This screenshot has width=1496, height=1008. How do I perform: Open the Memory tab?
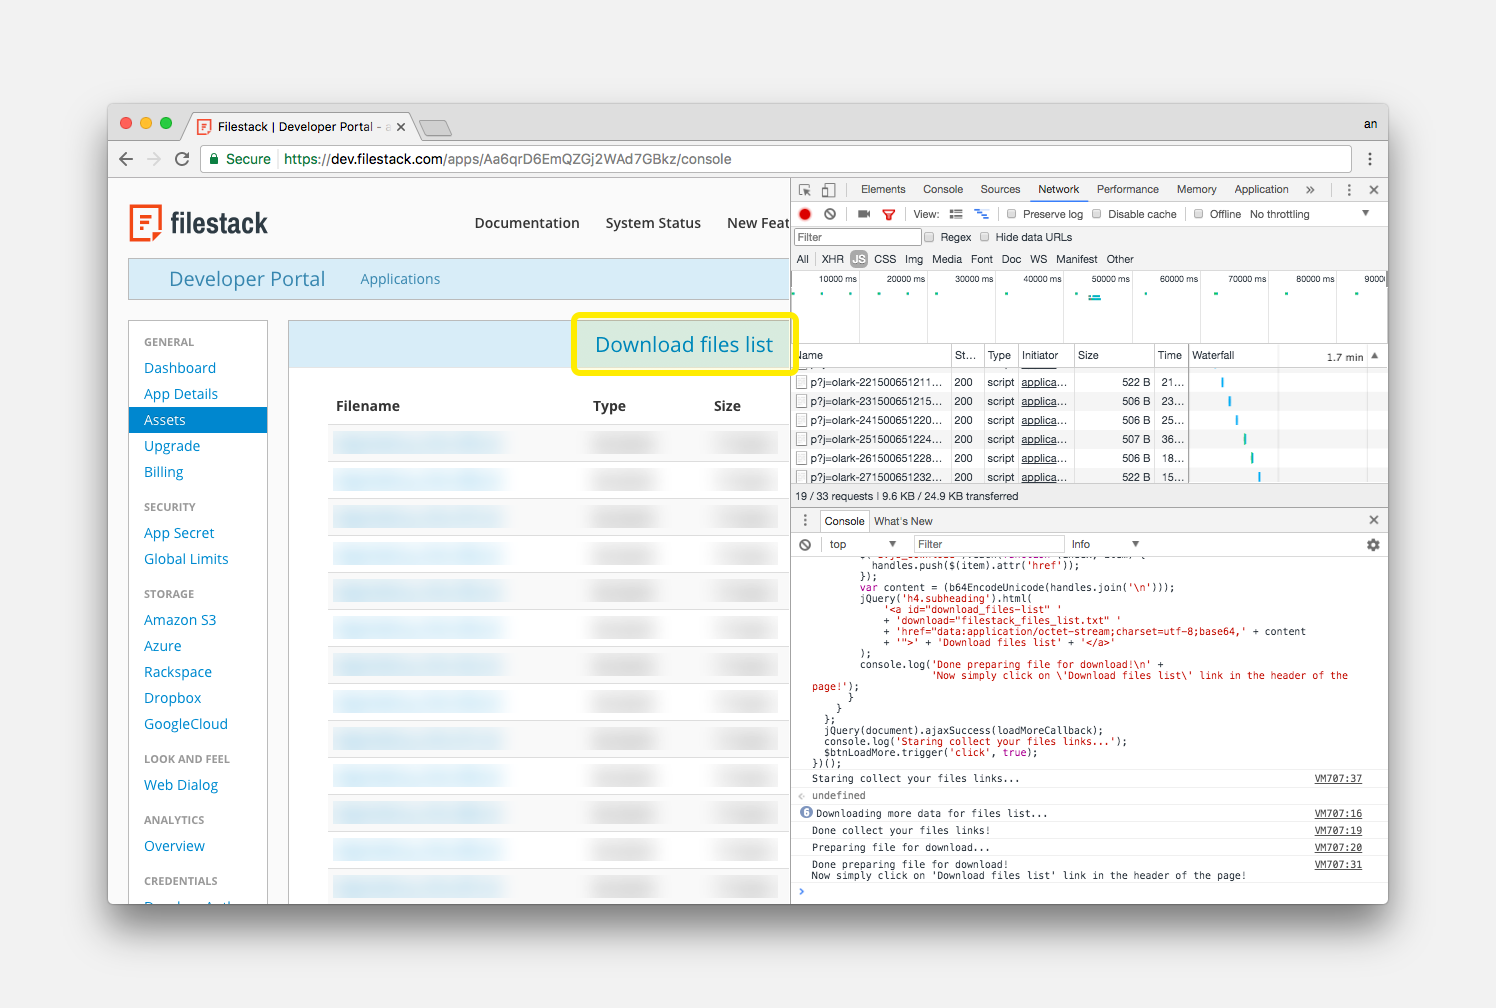(1196, 189)
